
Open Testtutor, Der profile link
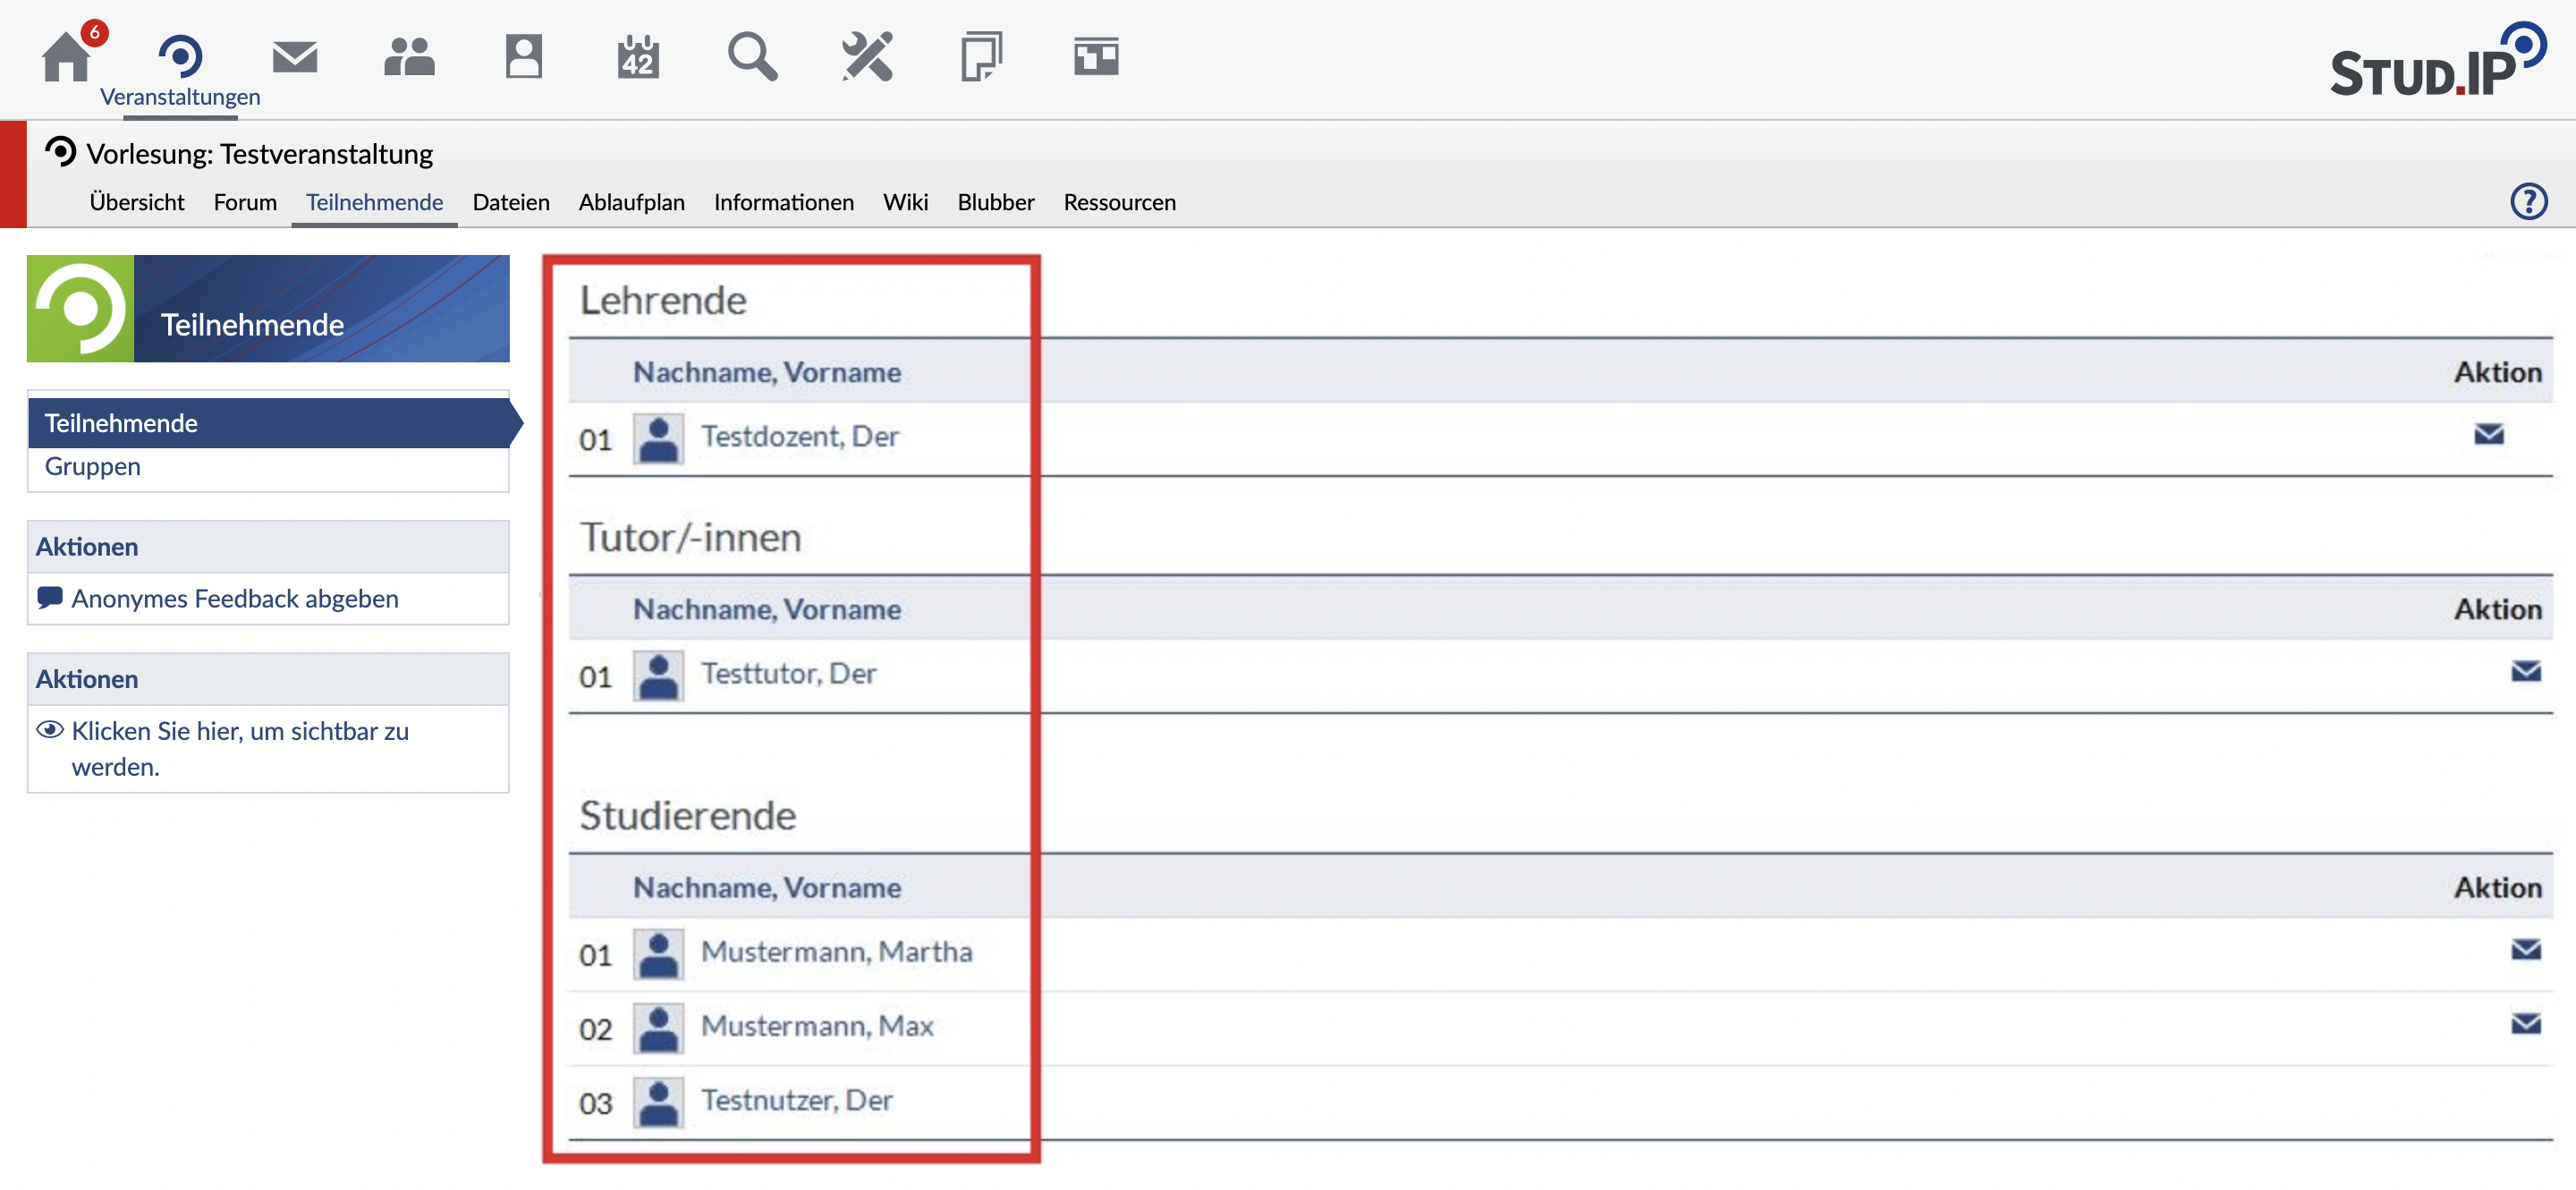click(789, 674)
